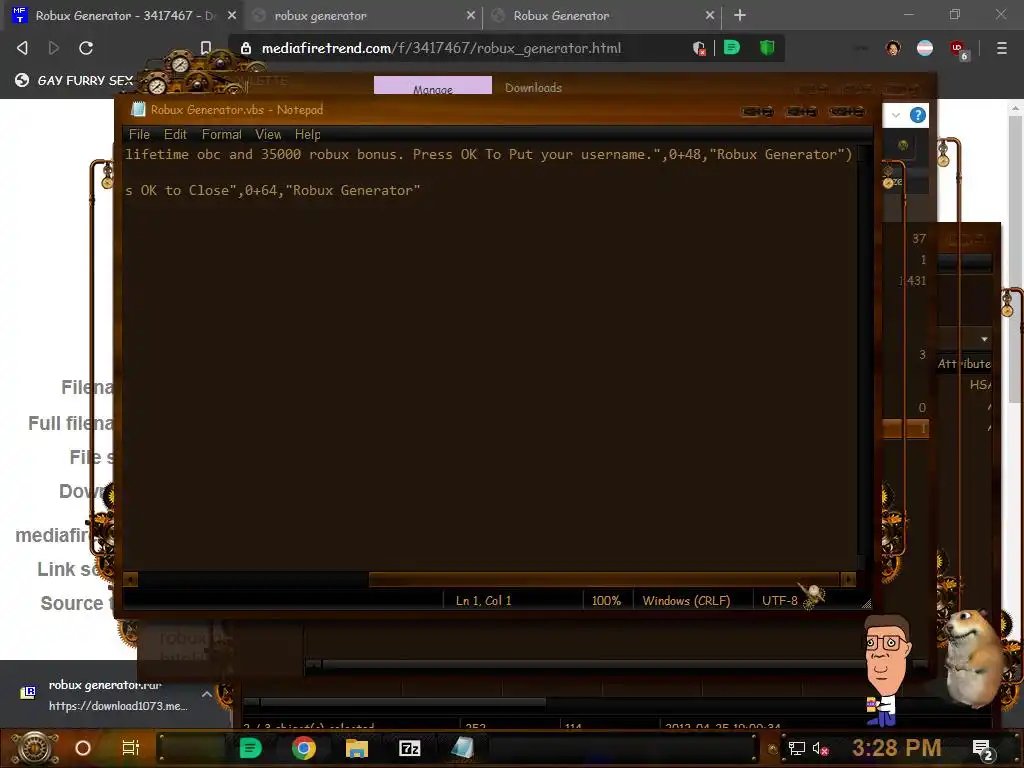Expand the ribbon chevron beside help icon
This screenshot has height=768, width=1024.
point(896,116)
